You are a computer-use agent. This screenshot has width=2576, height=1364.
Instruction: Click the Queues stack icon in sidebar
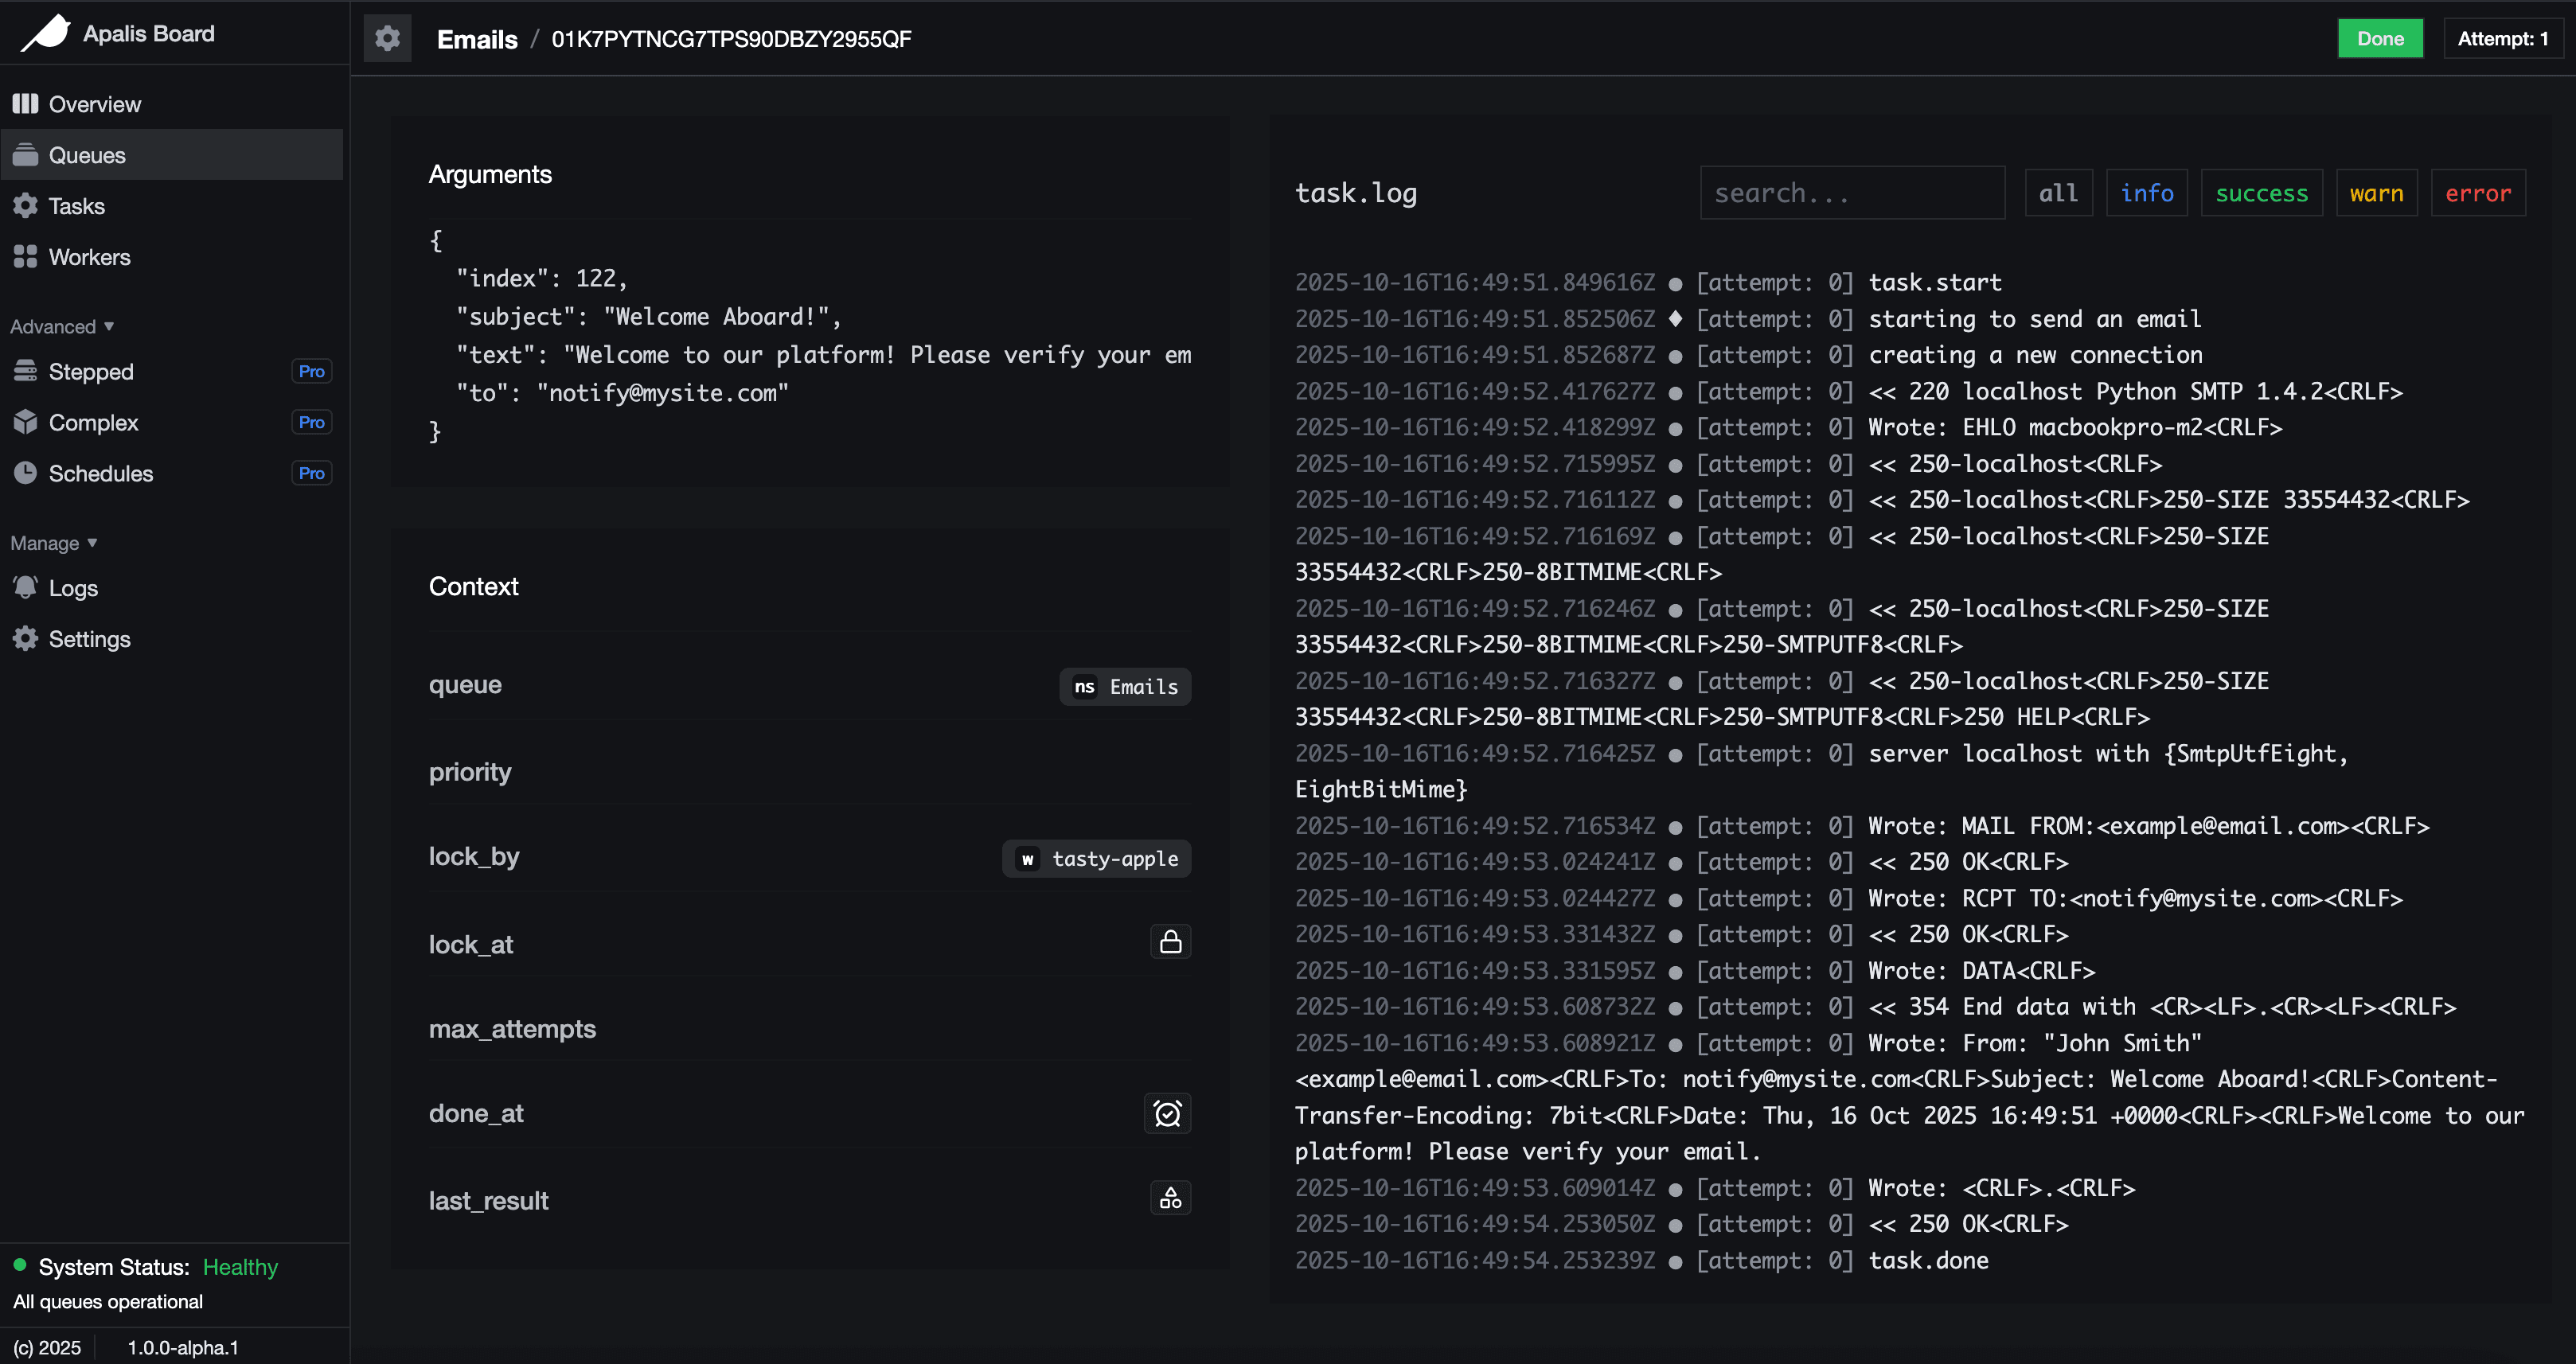point(25,154)
